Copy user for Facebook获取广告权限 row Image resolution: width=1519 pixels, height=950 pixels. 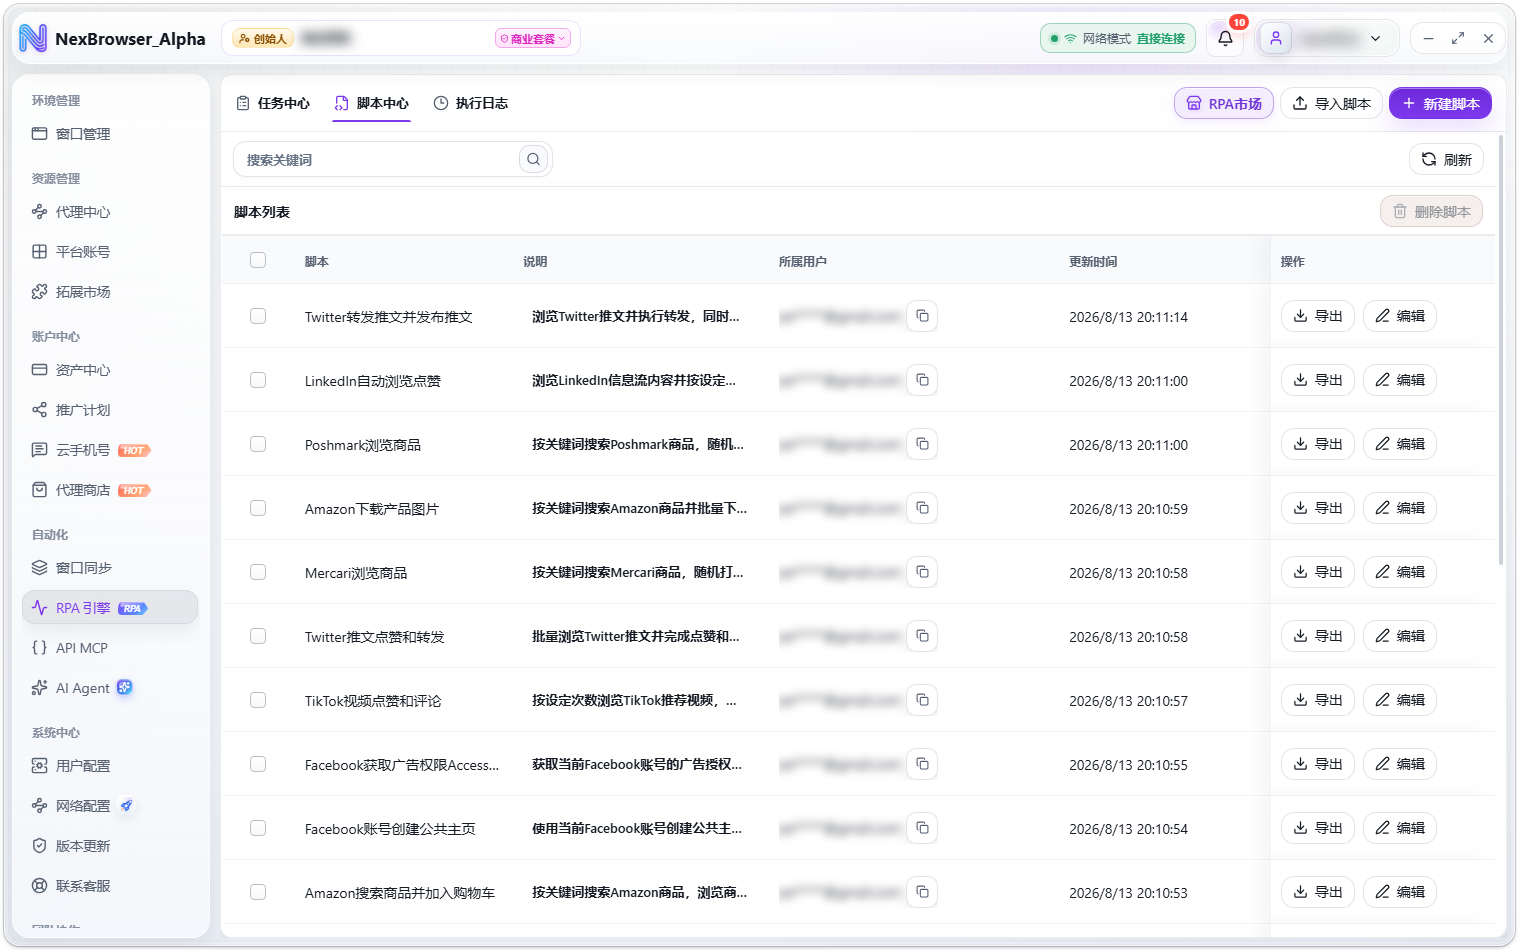(x=922, y=764)
